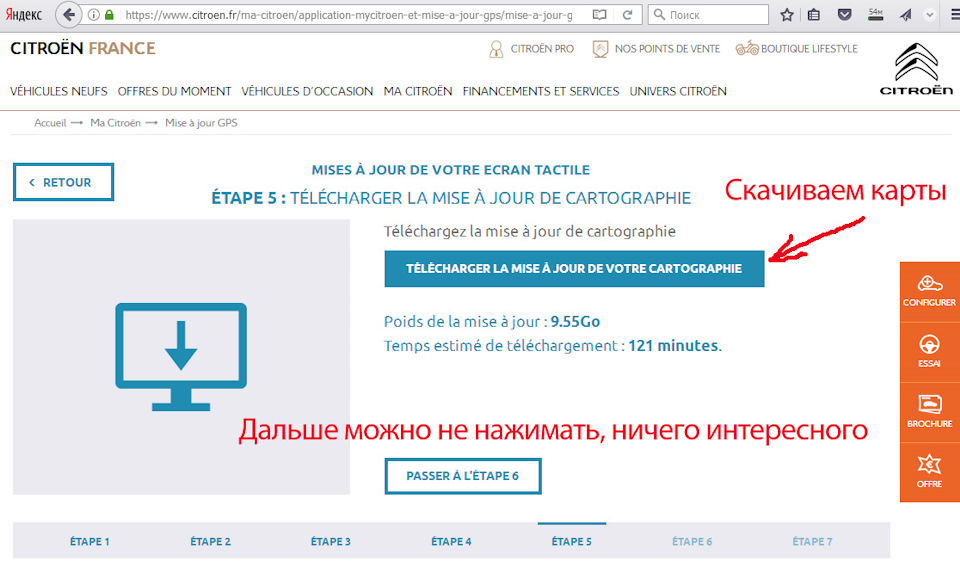Click Mise à jour GPS breadcrumb
This screenshot has width=960, height=567.
tap(201, 123)
